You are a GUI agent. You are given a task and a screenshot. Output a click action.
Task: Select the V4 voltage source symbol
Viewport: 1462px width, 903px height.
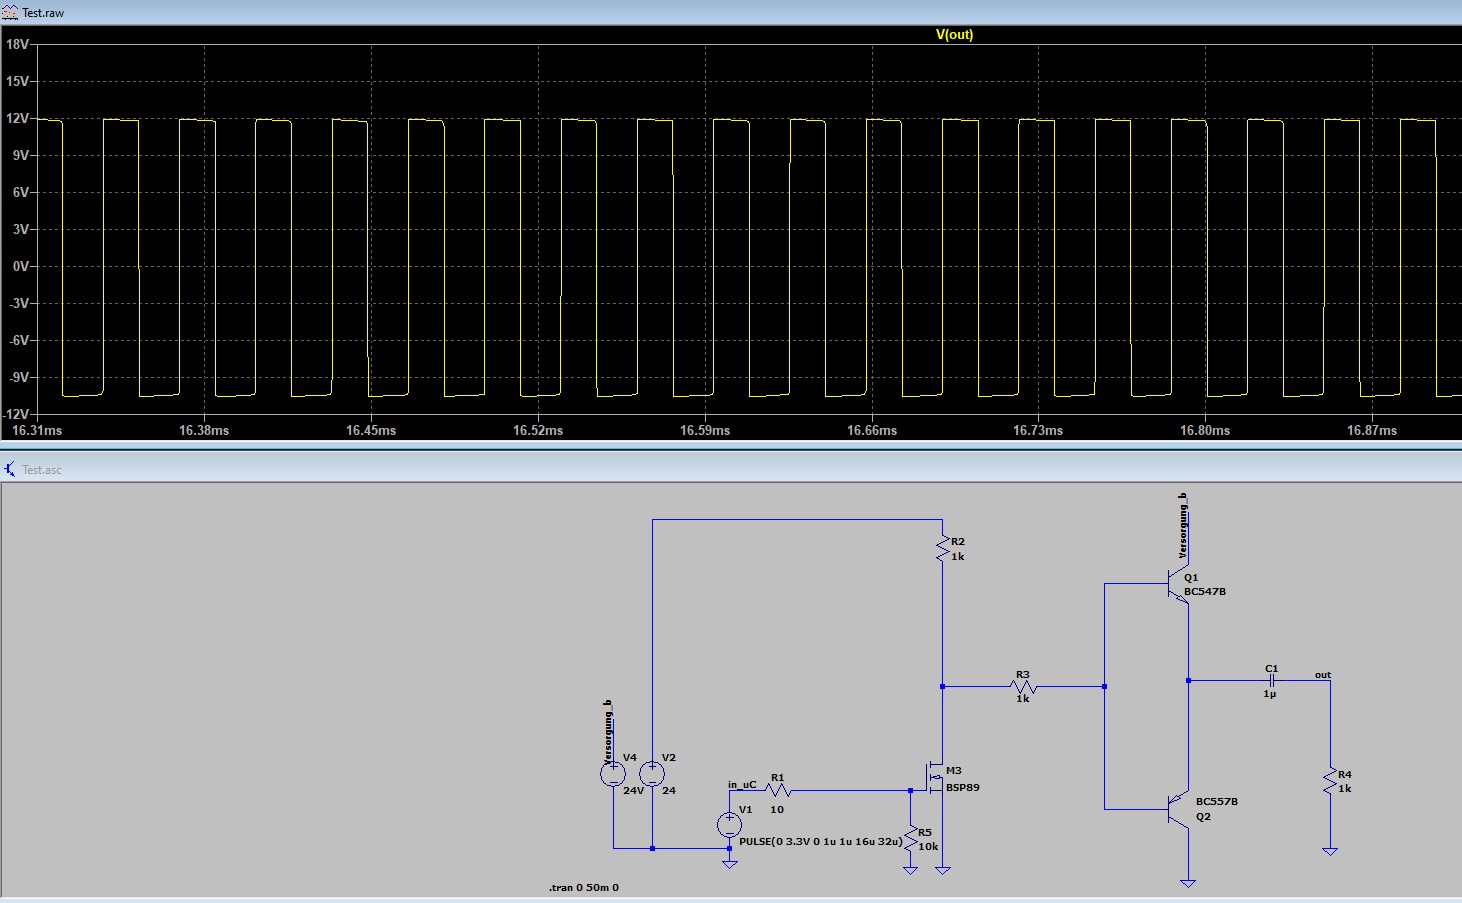click(x=613, y=773)
